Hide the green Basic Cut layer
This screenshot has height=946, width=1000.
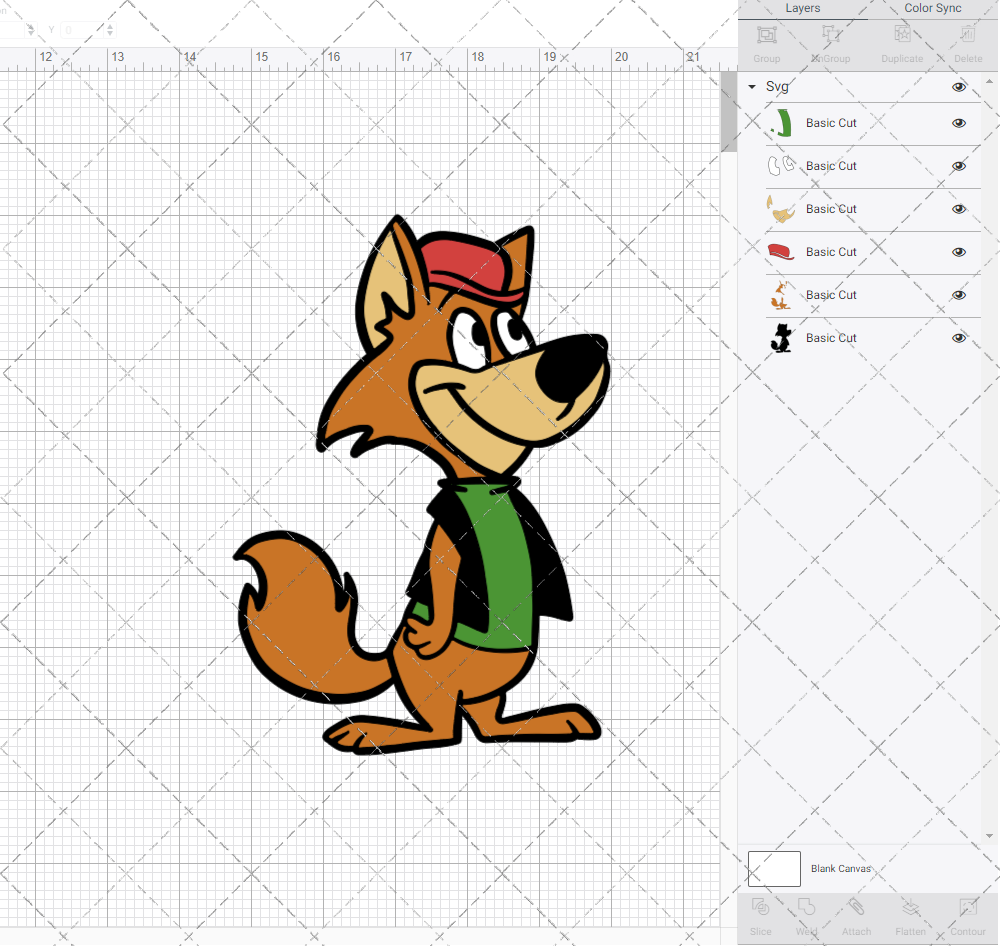tap(959, 123)
